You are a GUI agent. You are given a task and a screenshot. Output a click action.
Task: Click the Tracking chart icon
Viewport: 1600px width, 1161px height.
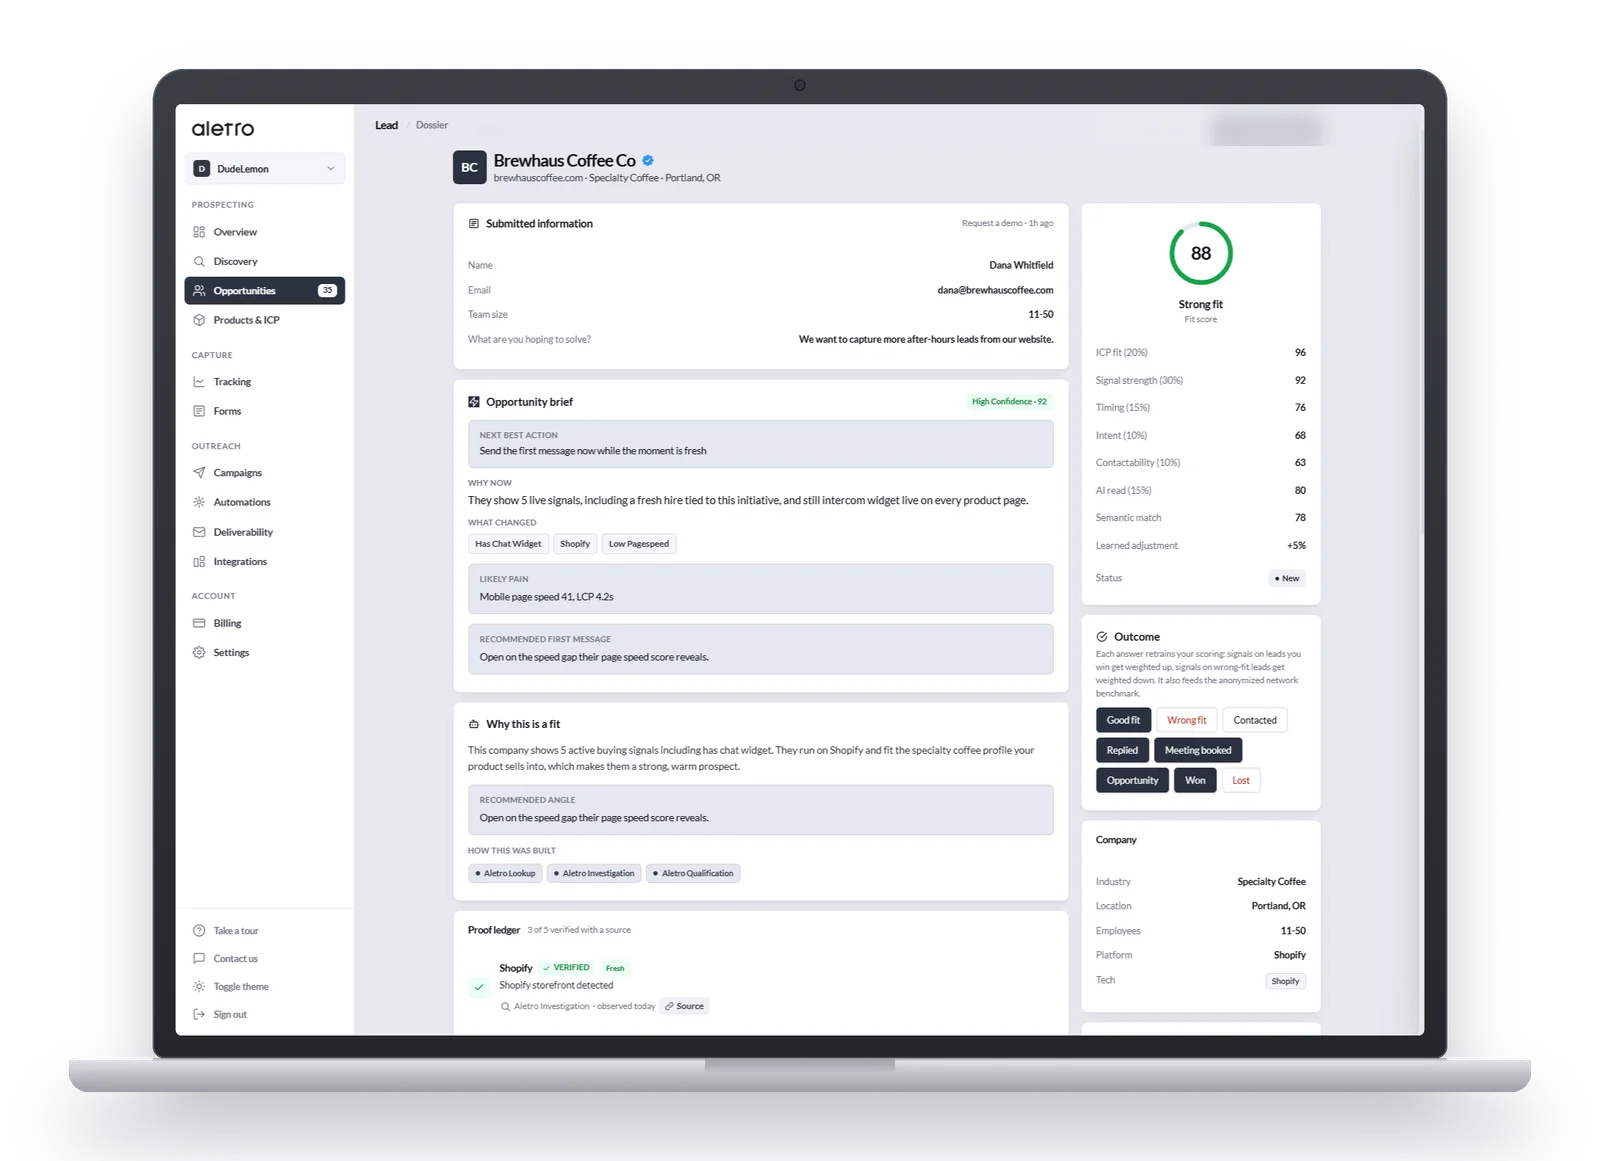199,382
